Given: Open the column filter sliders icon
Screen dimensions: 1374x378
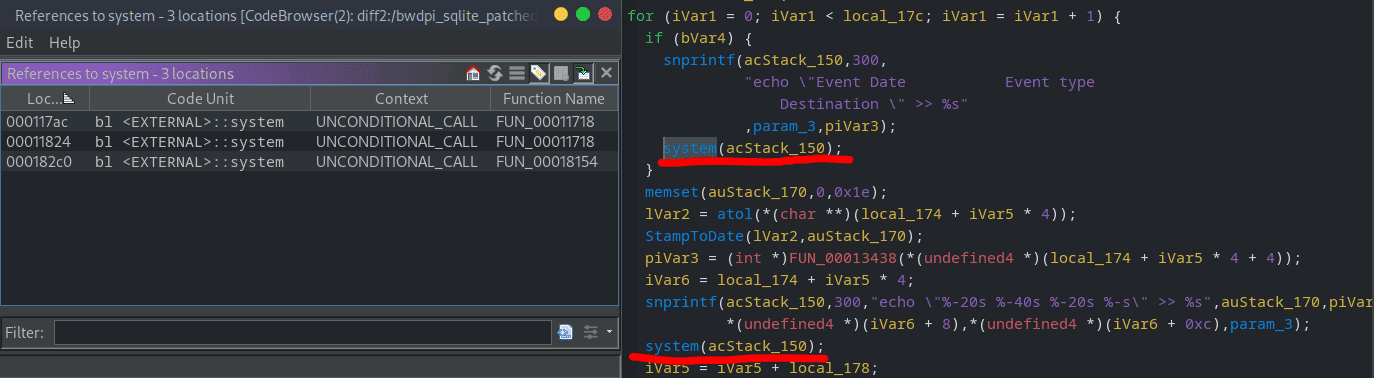Looking at the screenshot, I should pos(590,332).
